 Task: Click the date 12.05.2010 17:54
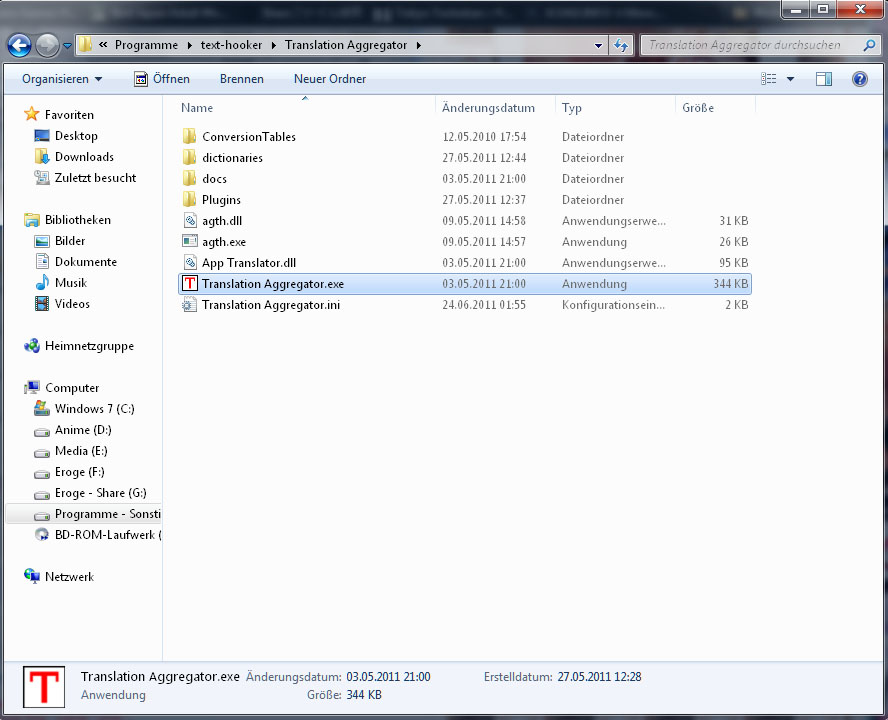click(x=484, y=137)
